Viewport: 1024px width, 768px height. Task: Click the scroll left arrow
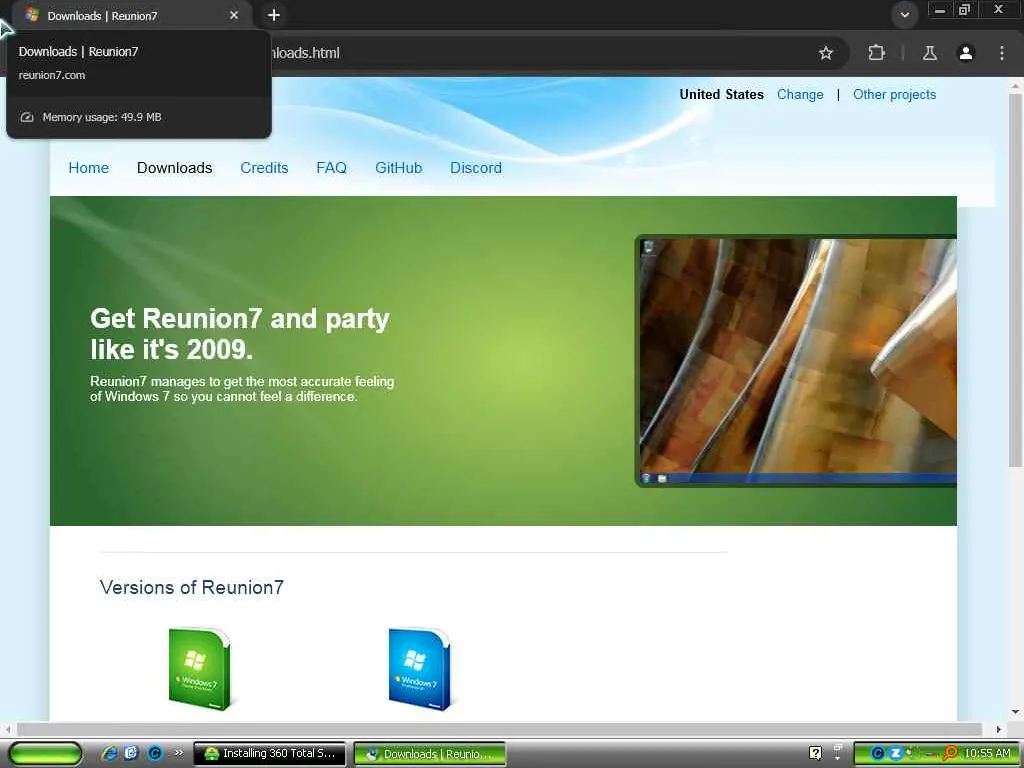(x=7, y=729)
